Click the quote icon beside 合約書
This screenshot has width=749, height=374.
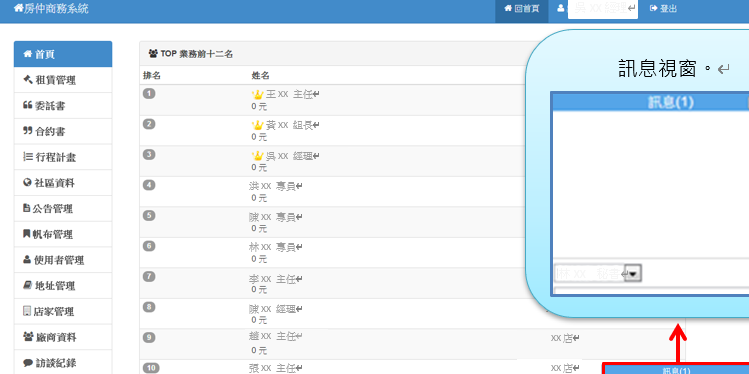click(x=27, y=131)
